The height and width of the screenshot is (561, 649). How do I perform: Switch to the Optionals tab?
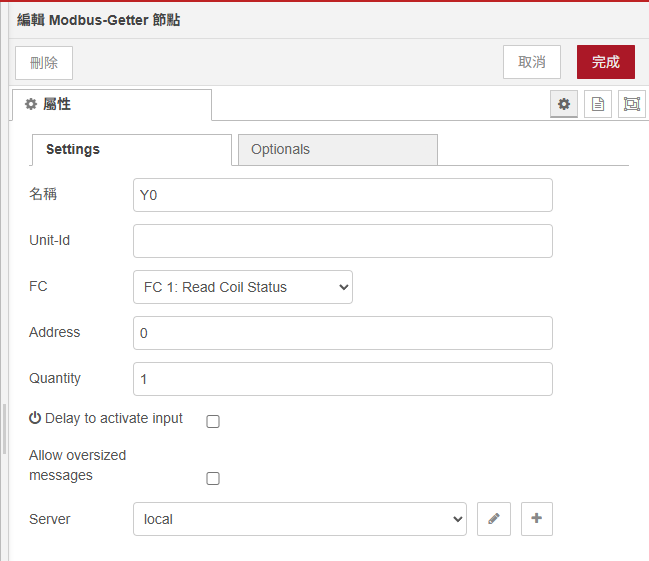tap(337, 150)
